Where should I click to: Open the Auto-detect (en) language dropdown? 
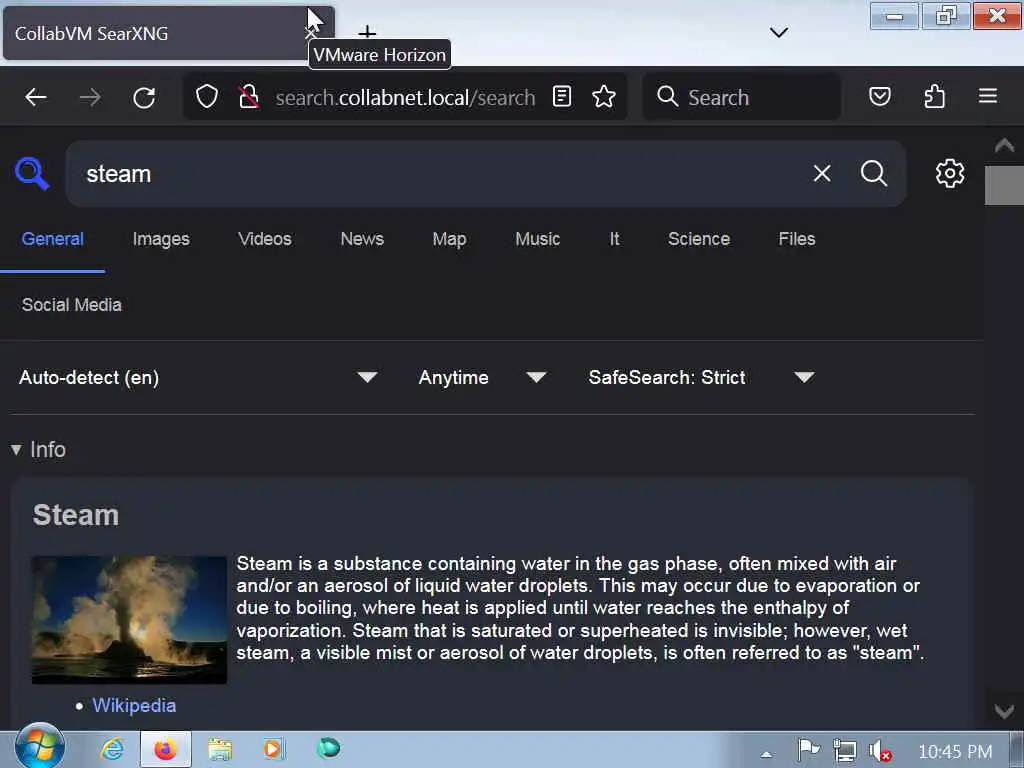tap(199, 377)
